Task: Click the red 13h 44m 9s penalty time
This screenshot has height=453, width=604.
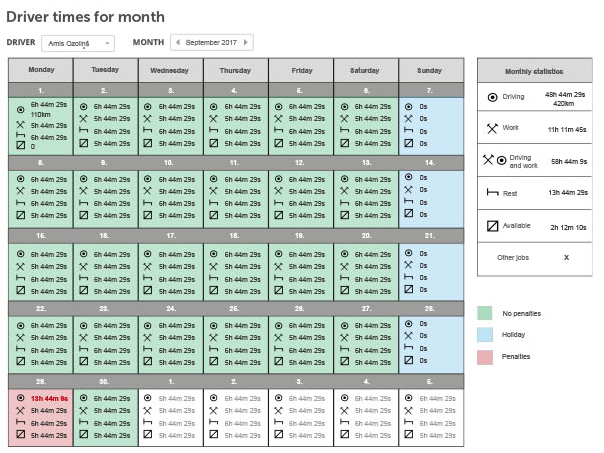Action: 50,398
